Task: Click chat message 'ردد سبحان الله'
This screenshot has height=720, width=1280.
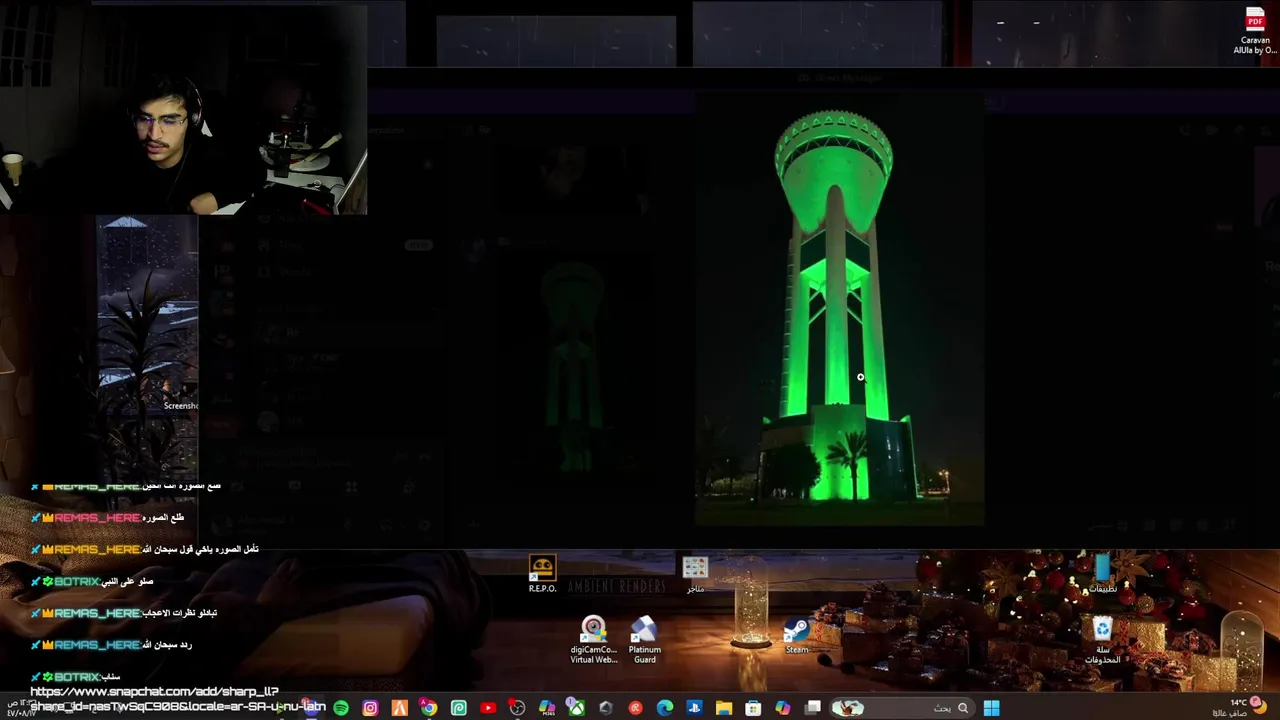Action: click(167, 645)
